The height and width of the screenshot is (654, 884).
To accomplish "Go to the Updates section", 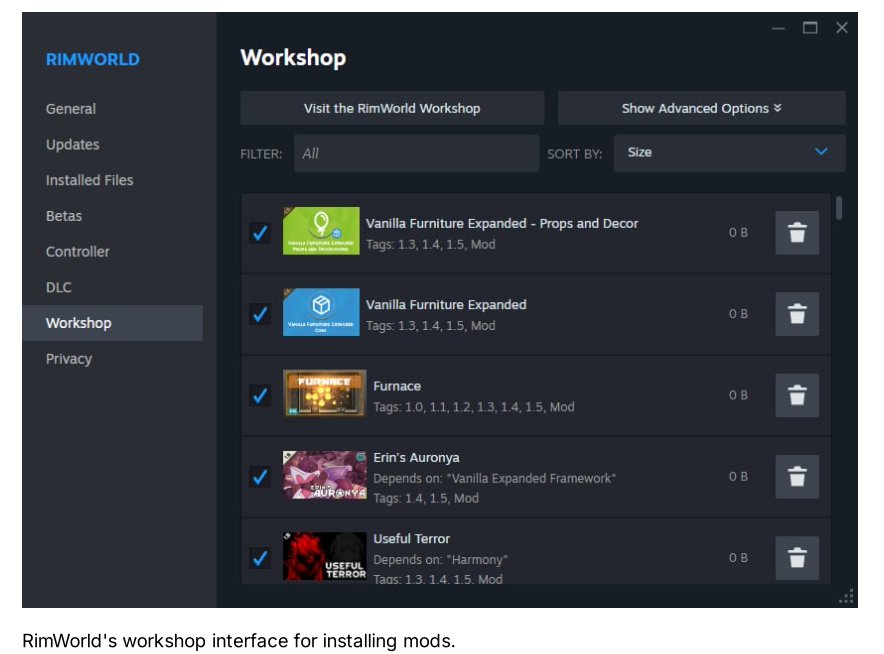I will click(73, 144).
